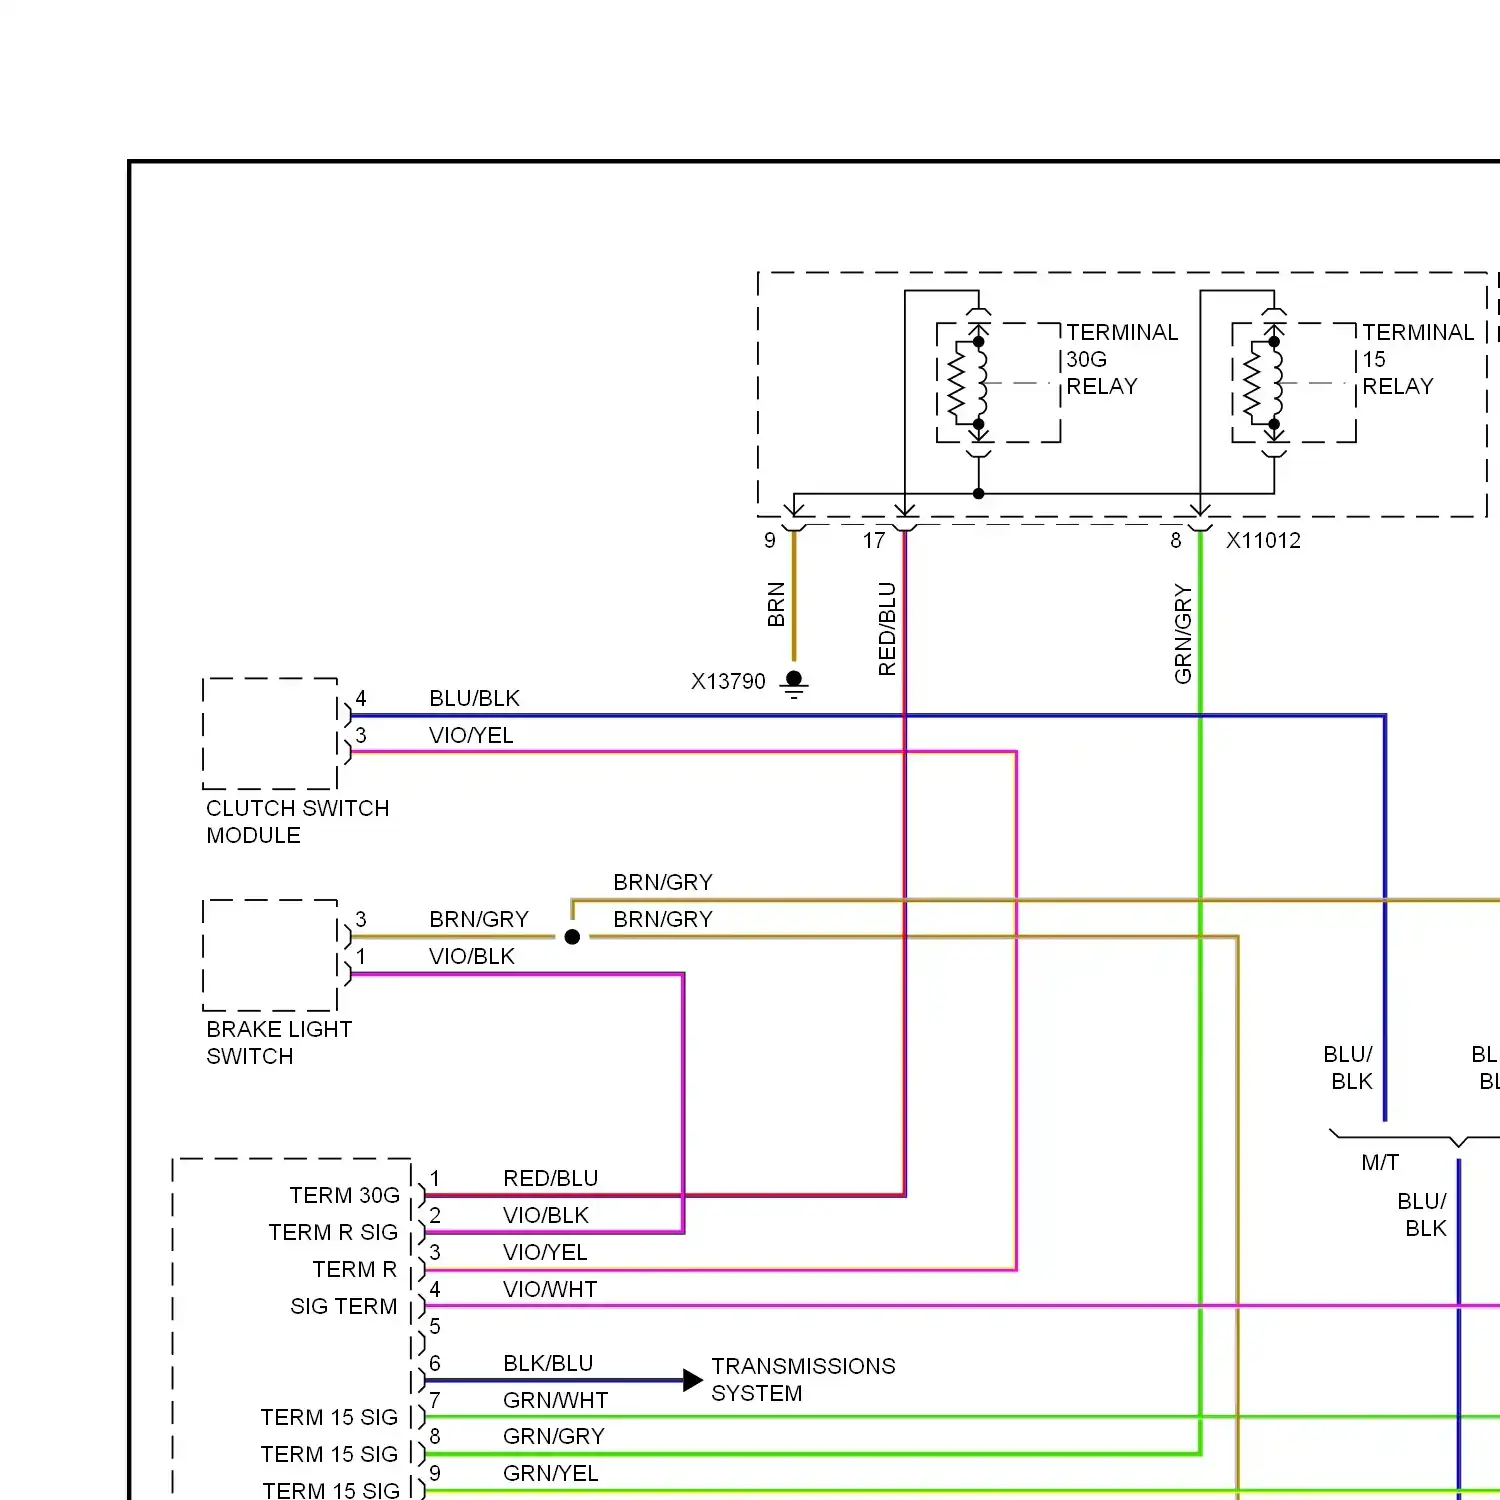Image resolution: width=1500 pixels, height=1500 pixels.
Task: Click VIO/YEL label at clutch switch pin 3
Action: coord(471,735)
